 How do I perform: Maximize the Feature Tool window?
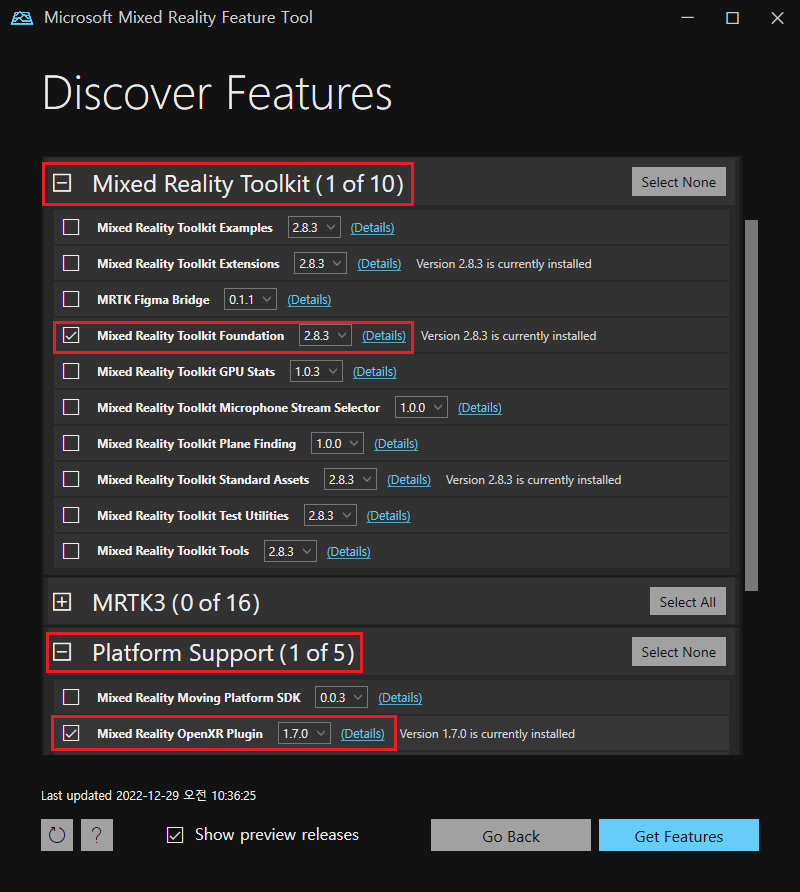(x=732, y=18)
